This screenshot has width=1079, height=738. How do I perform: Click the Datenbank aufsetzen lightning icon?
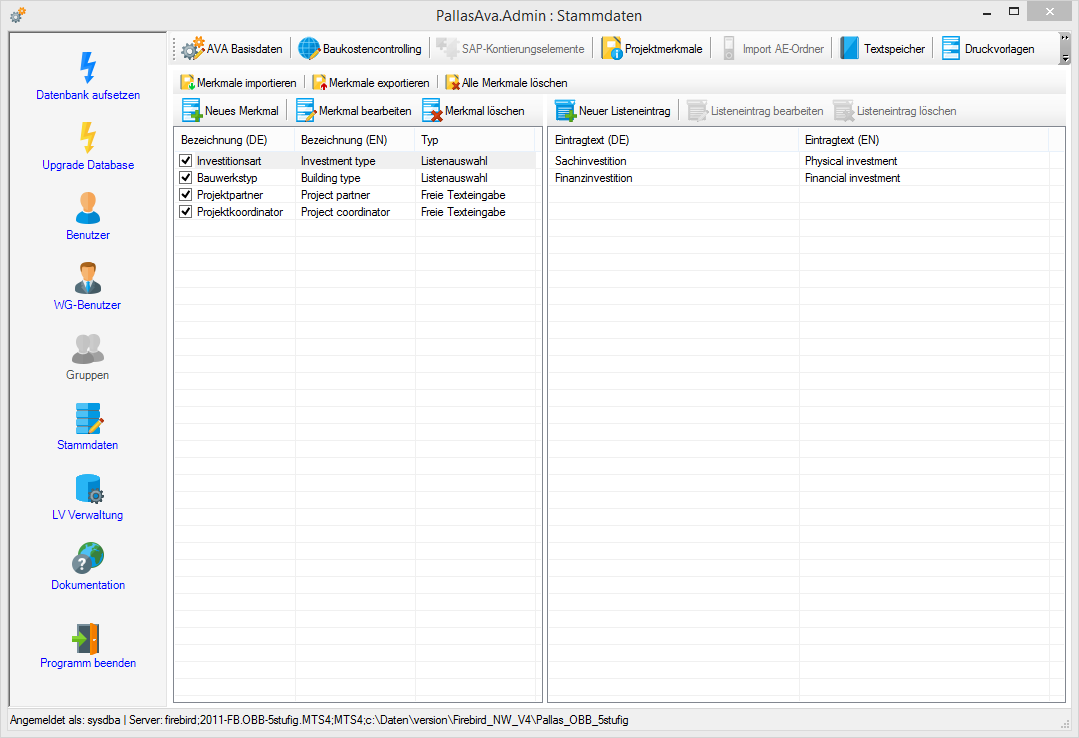pos(87,67)
